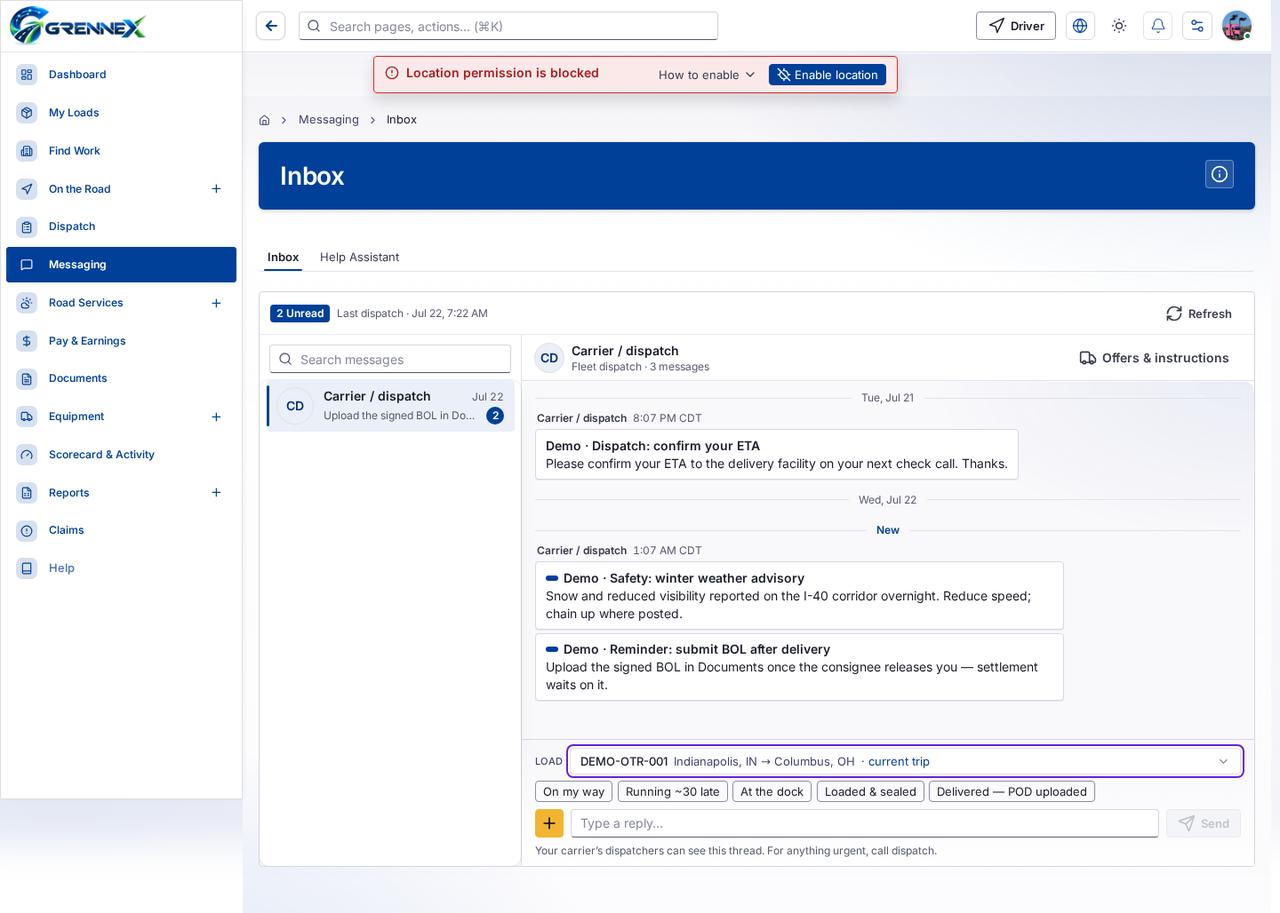
Task: Toggle the light/dark theme sun icon
Action: click(x=1119, y=26)
